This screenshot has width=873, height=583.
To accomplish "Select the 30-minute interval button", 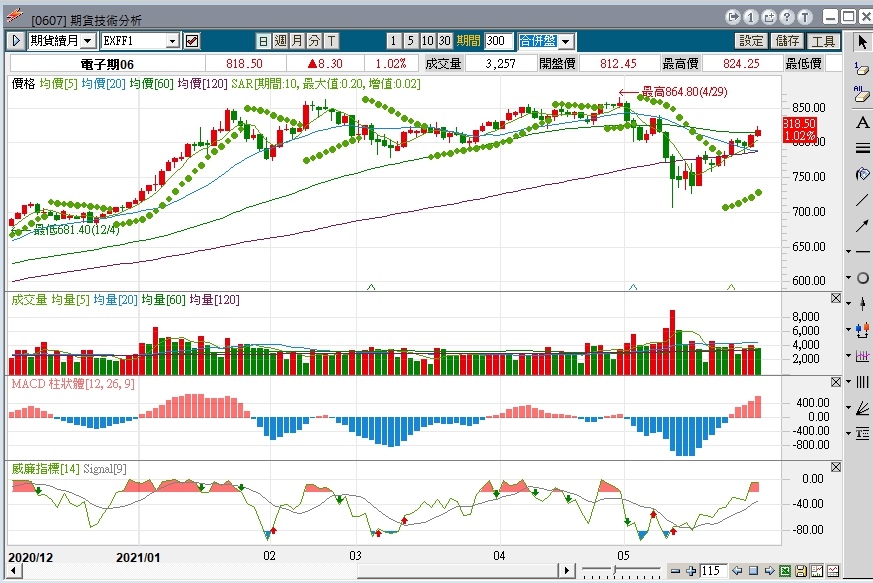I will pyautogui.click(x=444, y=41).
